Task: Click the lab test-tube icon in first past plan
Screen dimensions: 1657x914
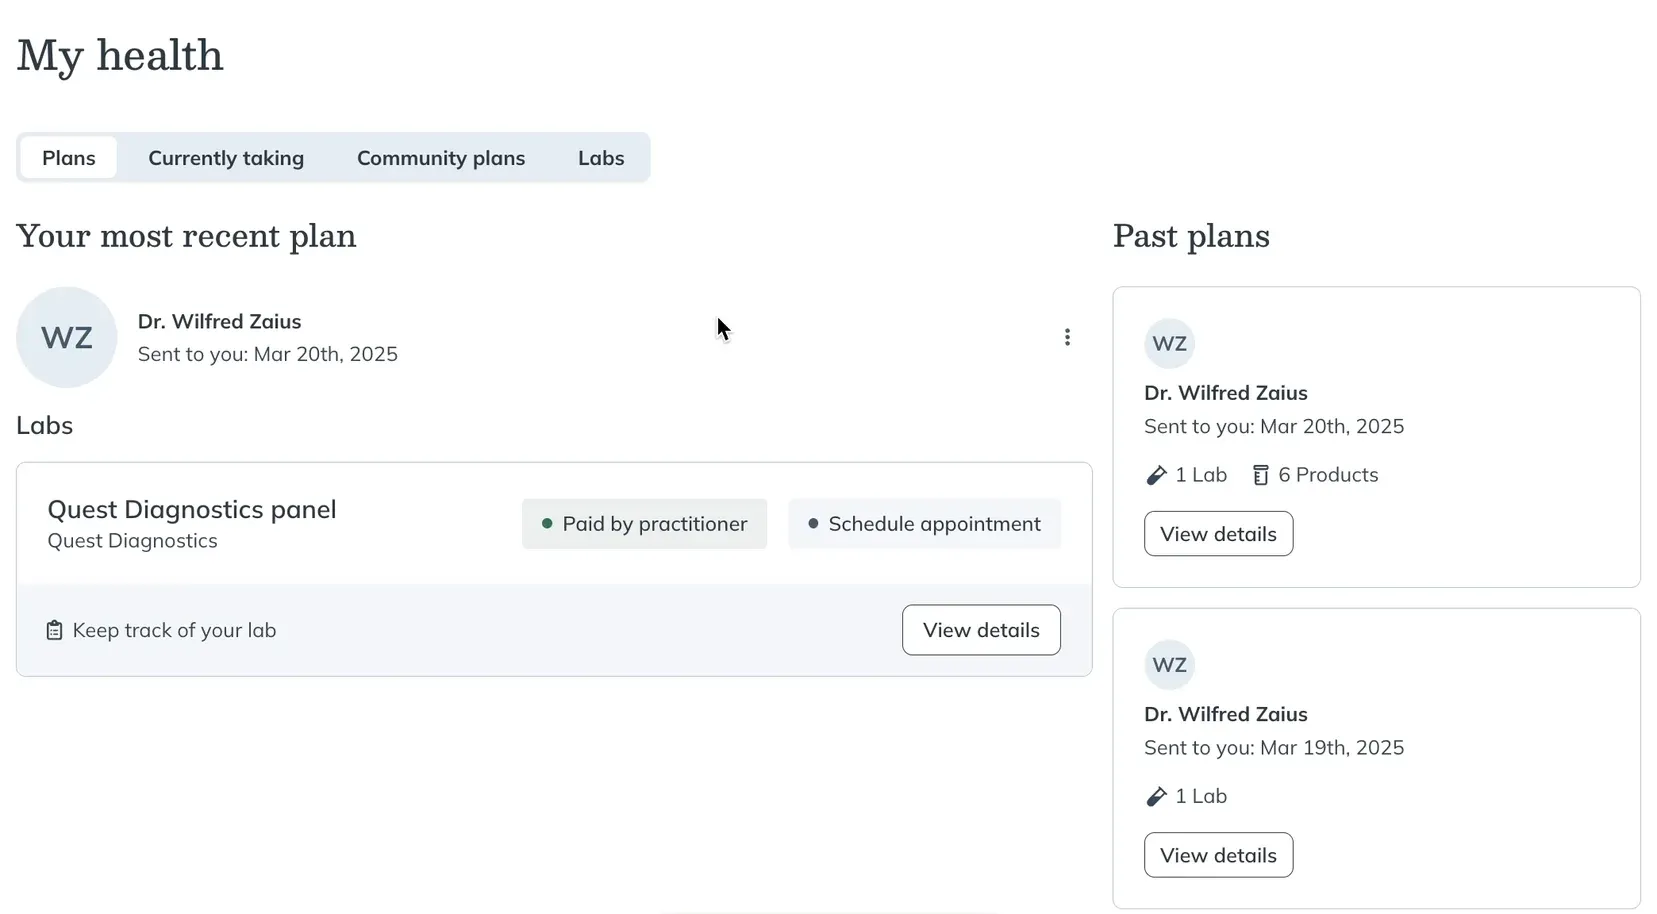Action: point(1156,475)
